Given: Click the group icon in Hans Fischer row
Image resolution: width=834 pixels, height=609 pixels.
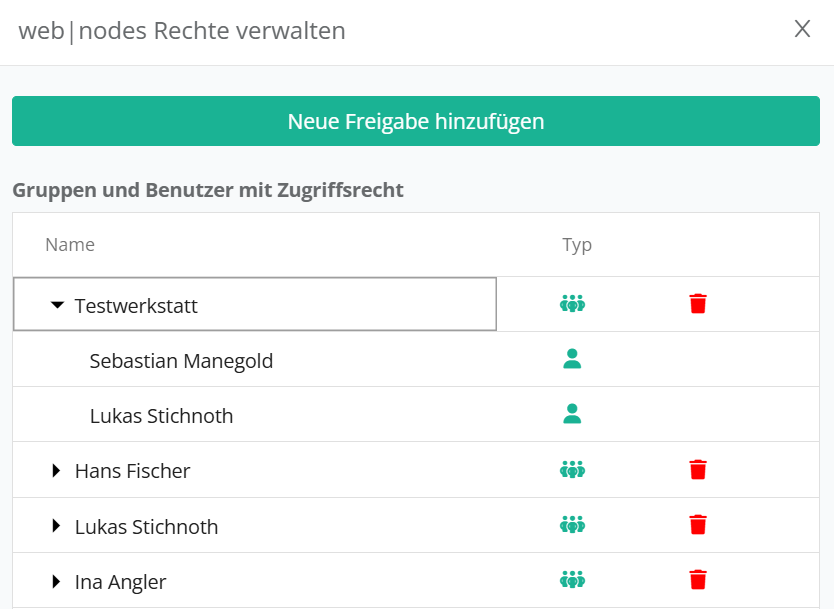Looking at the screenshot, I should tap(572, 470).
